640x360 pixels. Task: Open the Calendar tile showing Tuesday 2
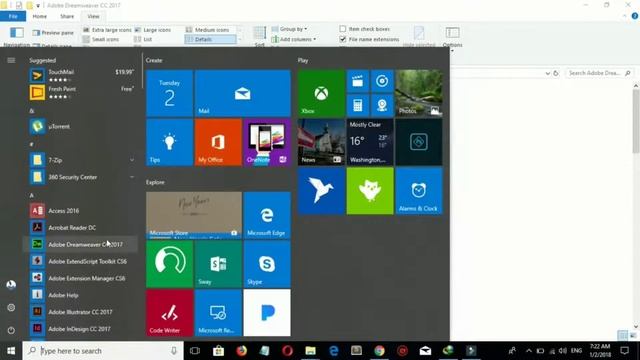tap(169, 93)
